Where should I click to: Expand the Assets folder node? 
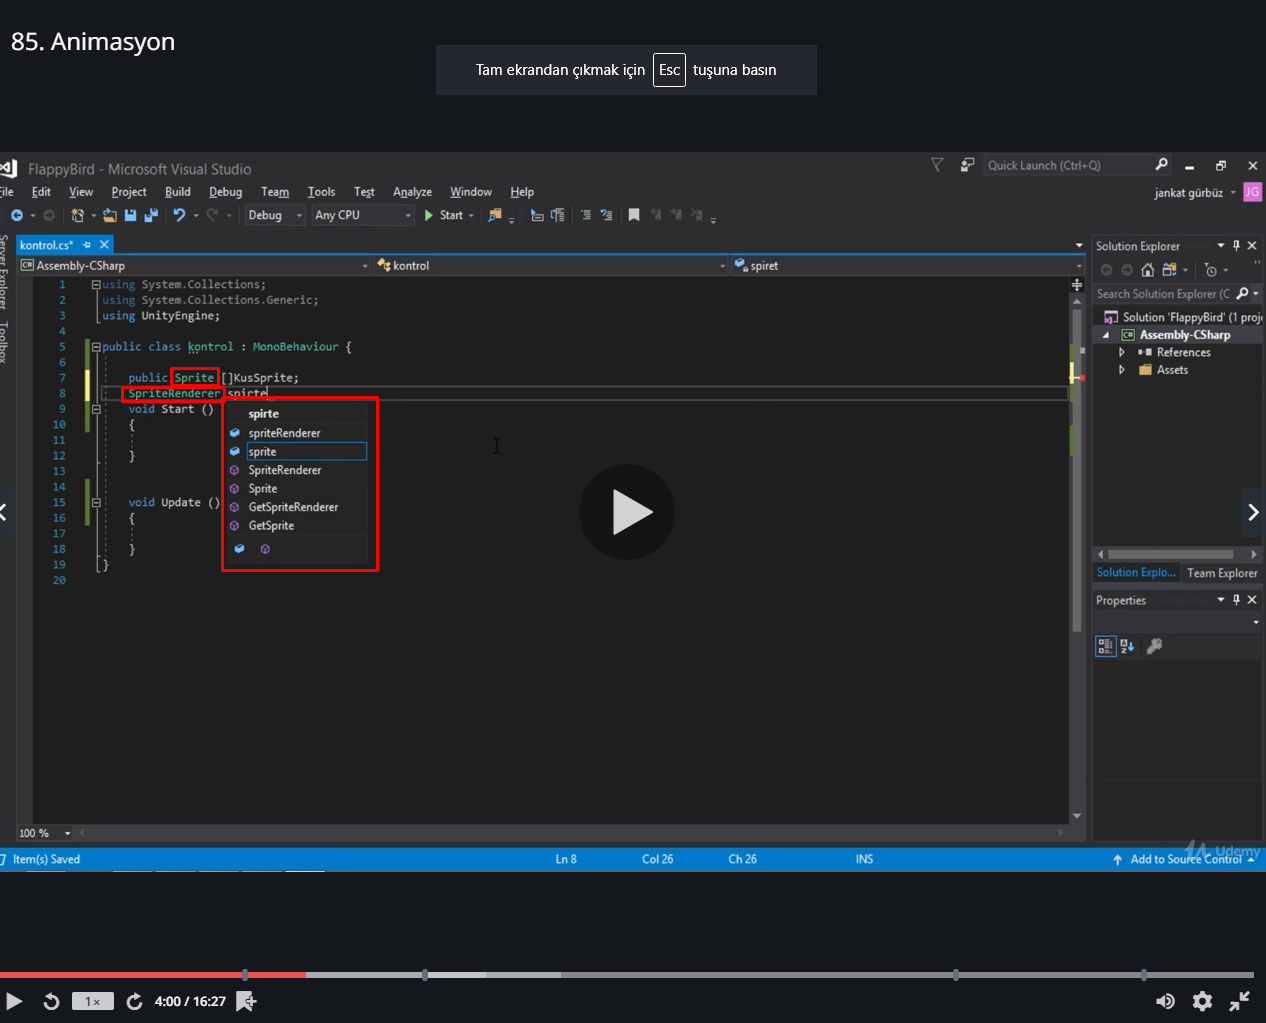pyautogui.click(x=1122, y=370)
